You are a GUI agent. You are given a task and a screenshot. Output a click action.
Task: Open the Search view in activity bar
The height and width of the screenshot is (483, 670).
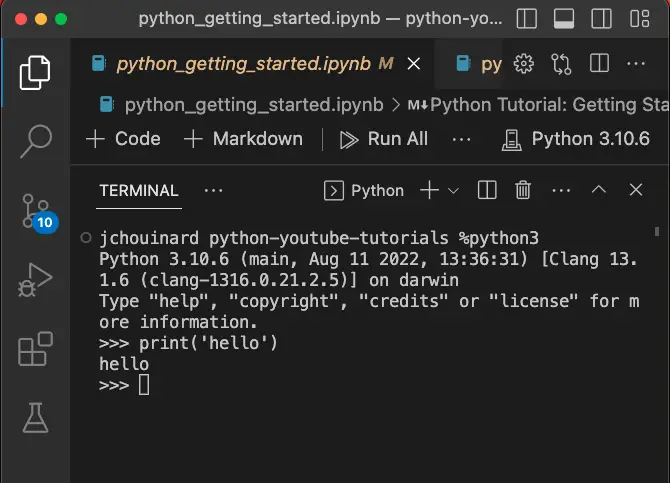35,141
